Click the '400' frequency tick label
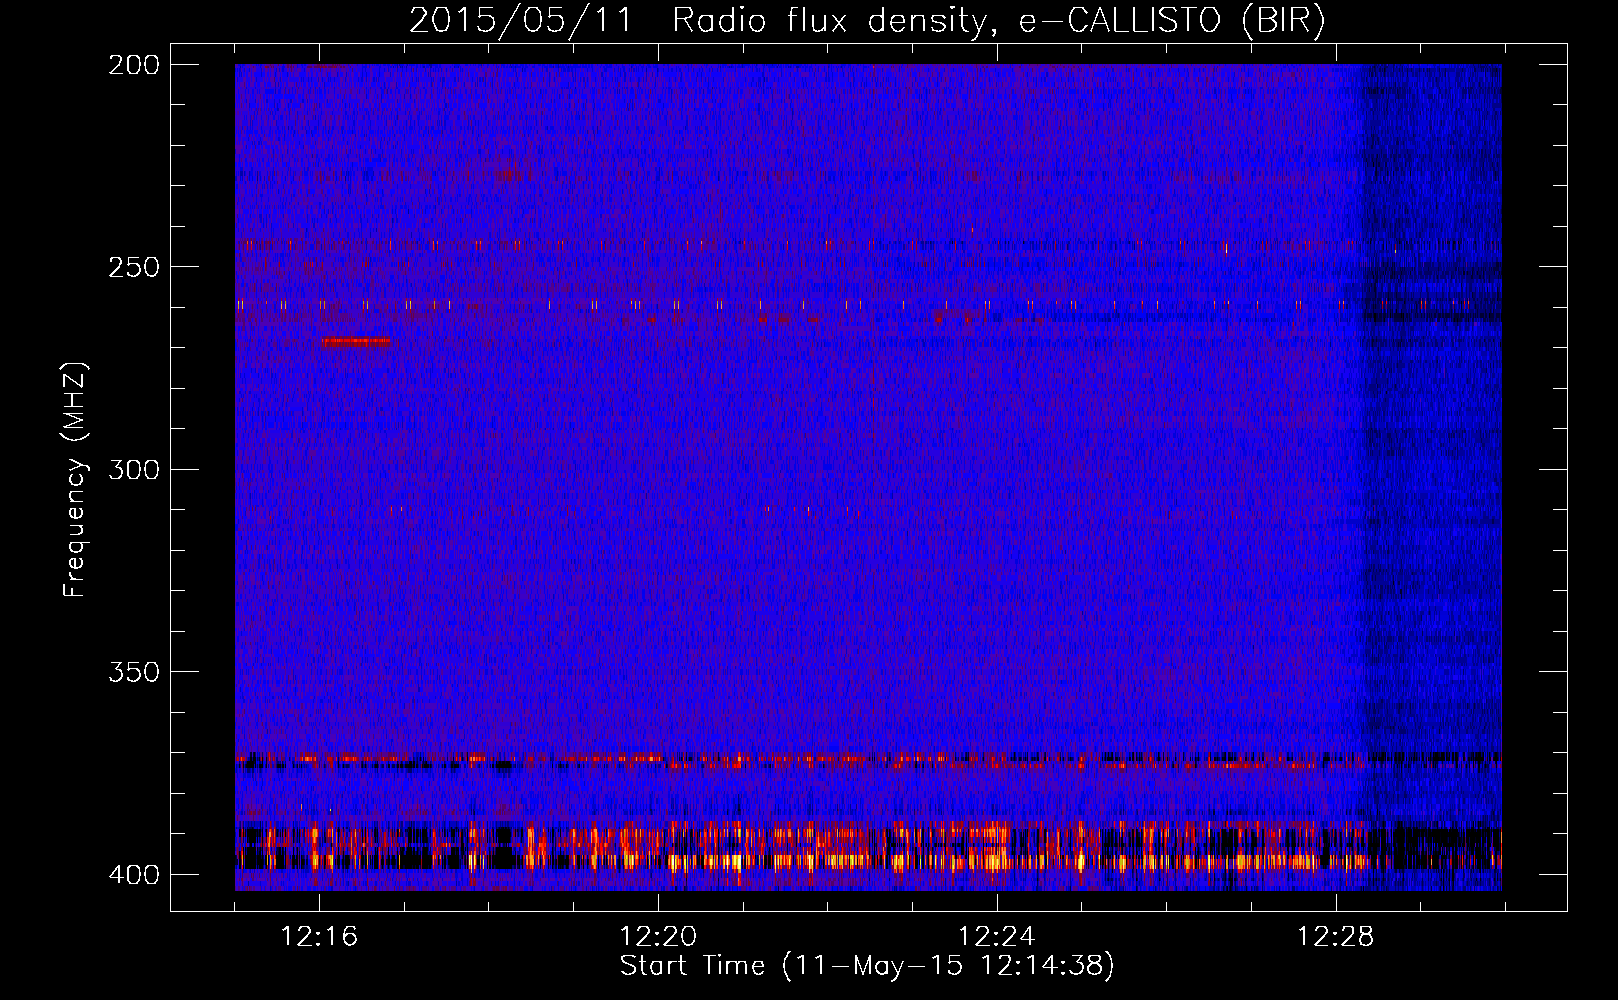The height and width of the screenshot is (1000, 1618). tap(133, 875)
